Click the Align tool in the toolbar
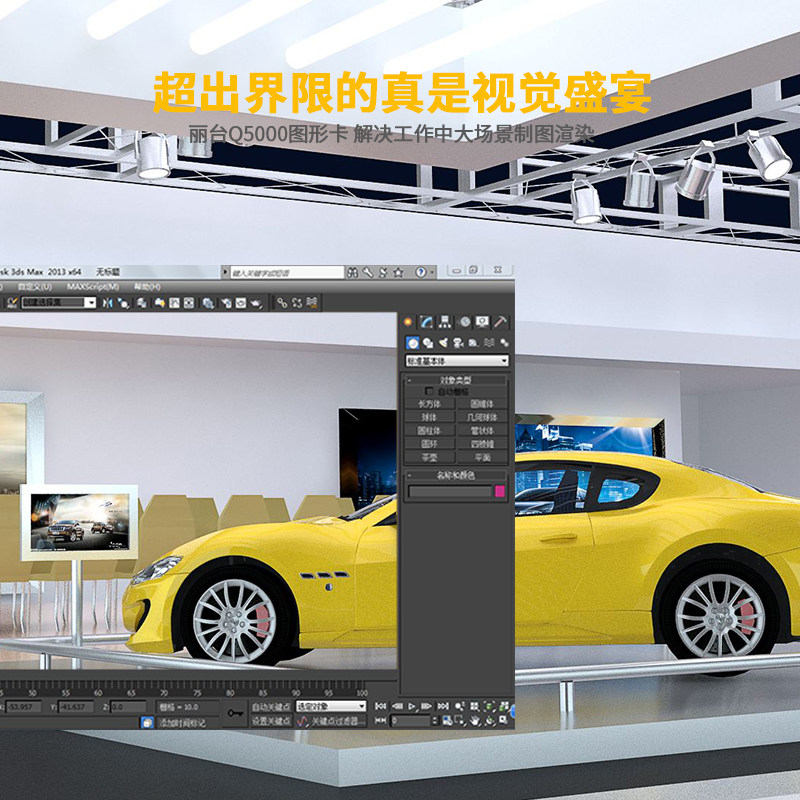The height and width of the screenshot is (800, 800). point(123,303)
